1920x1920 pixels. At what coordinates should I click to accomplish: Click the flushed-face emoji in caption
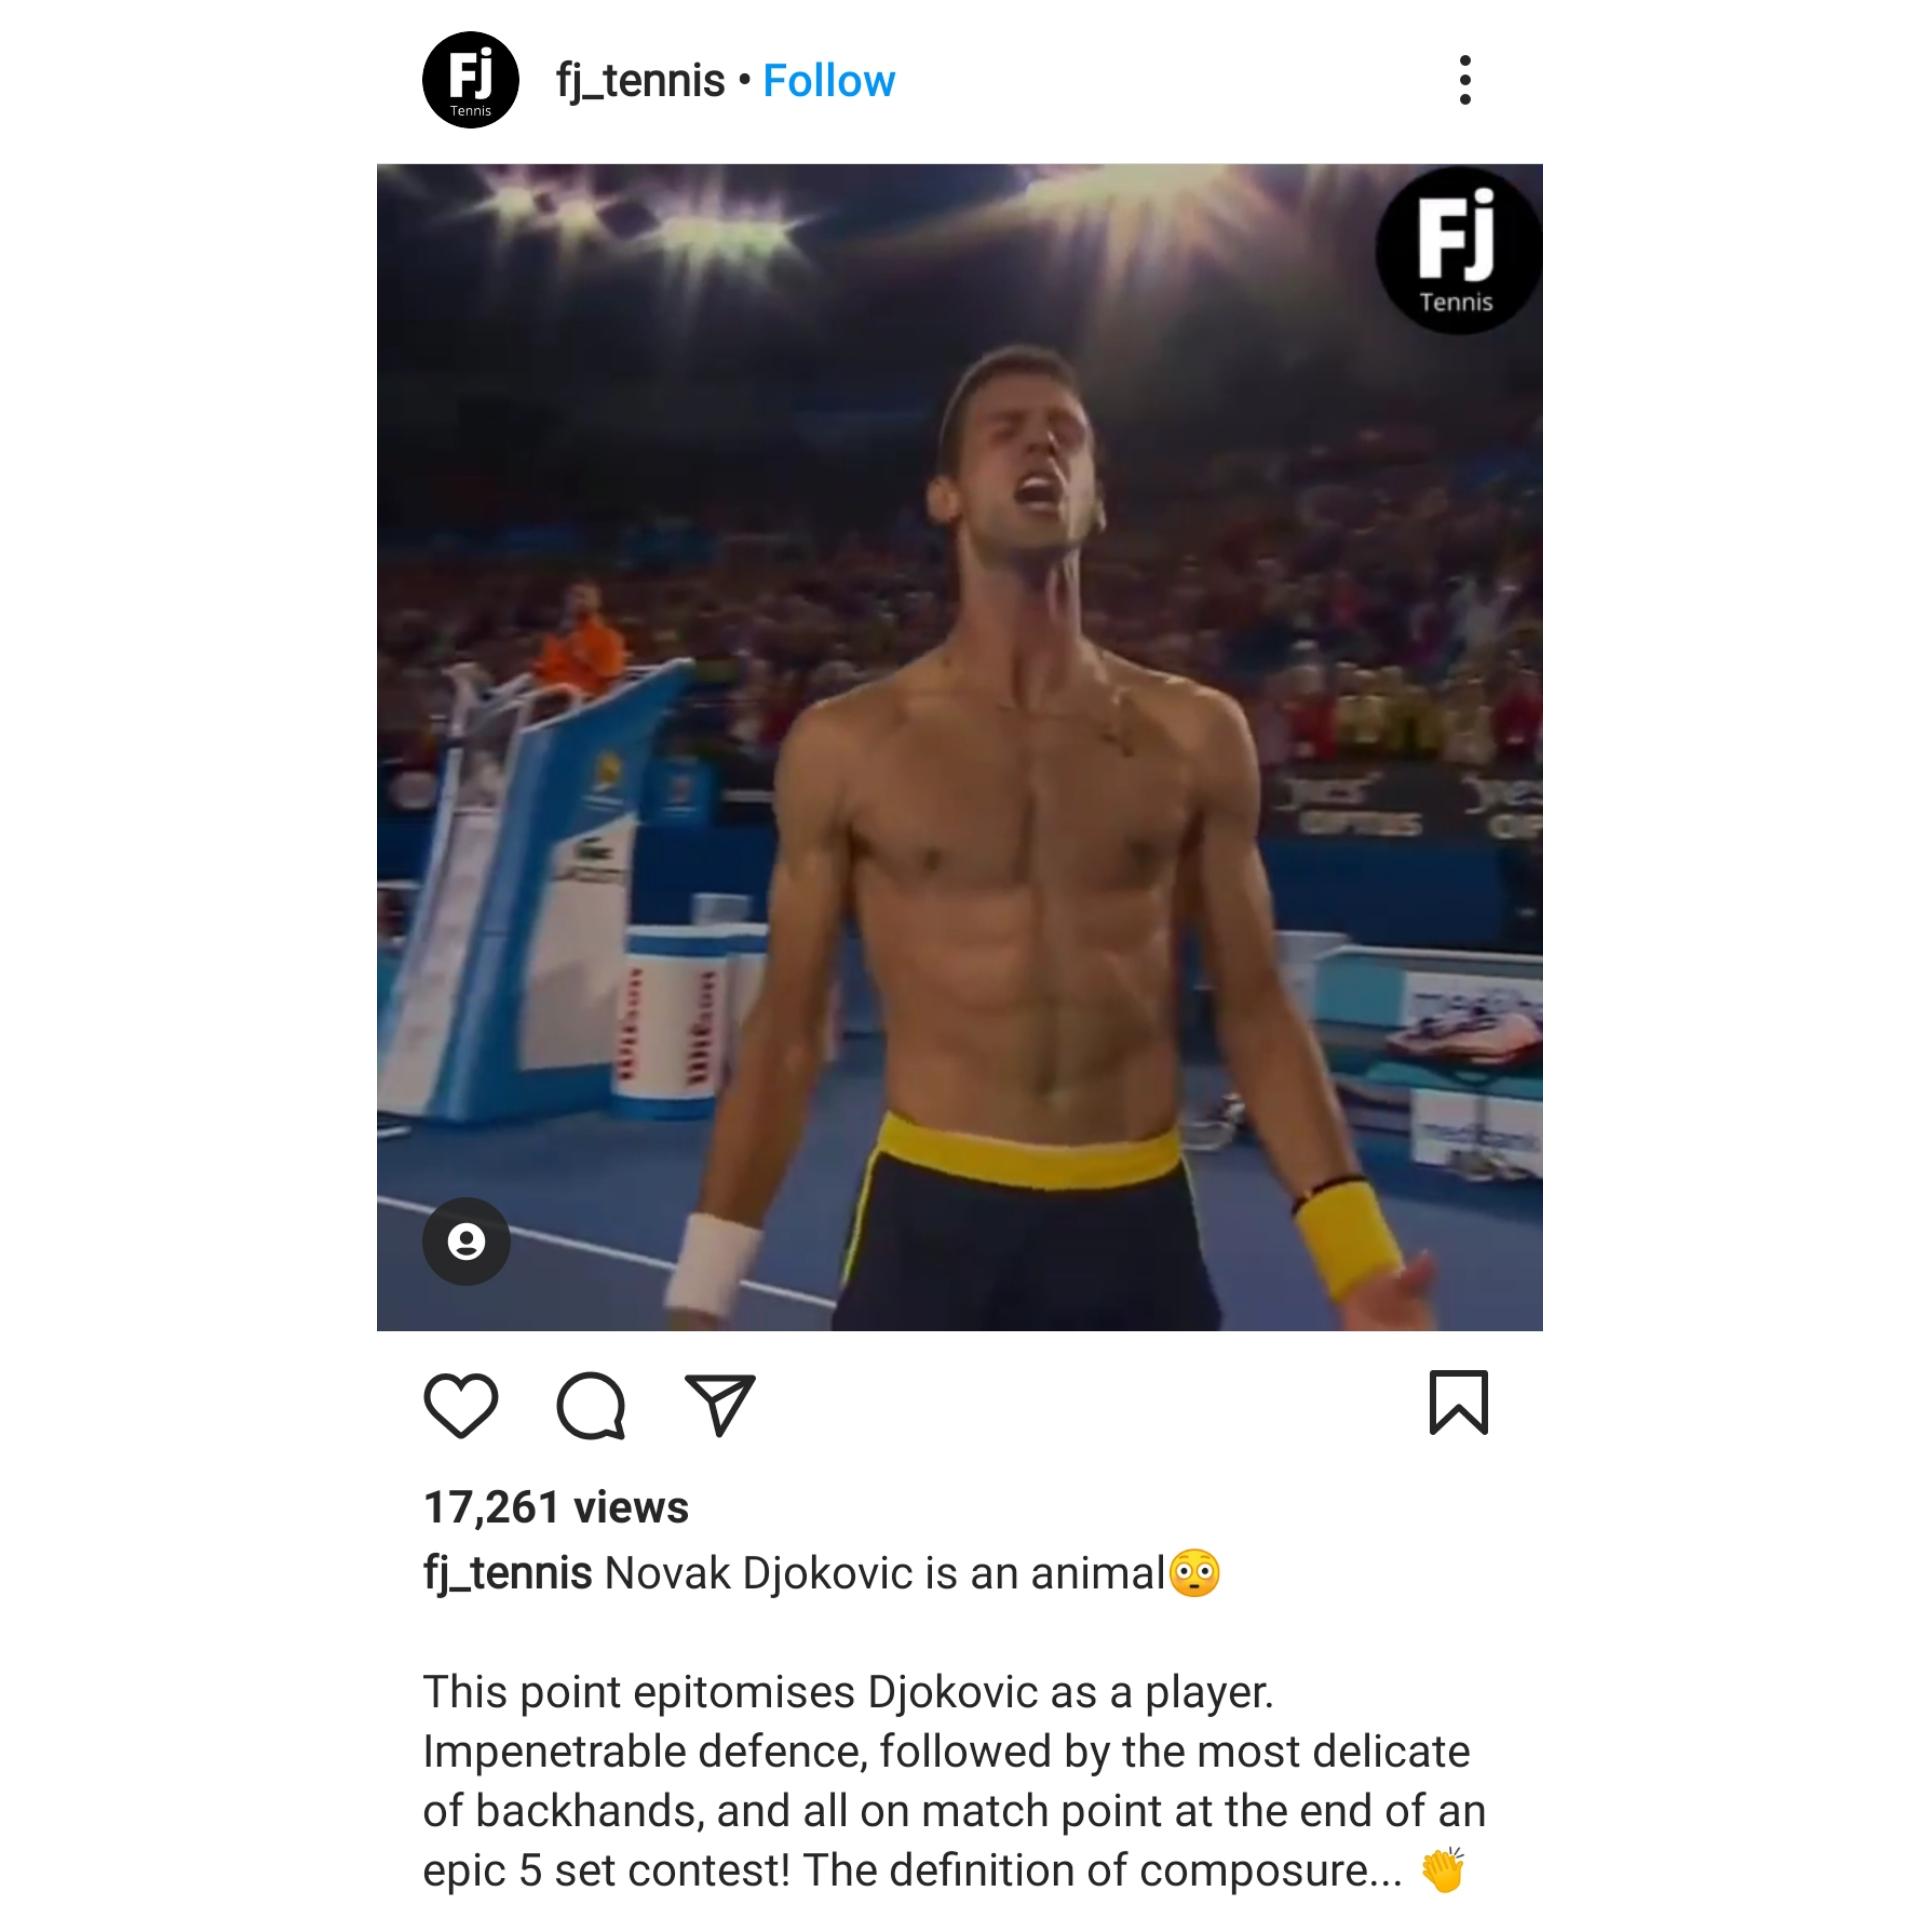click(x=1195, y=1573)
